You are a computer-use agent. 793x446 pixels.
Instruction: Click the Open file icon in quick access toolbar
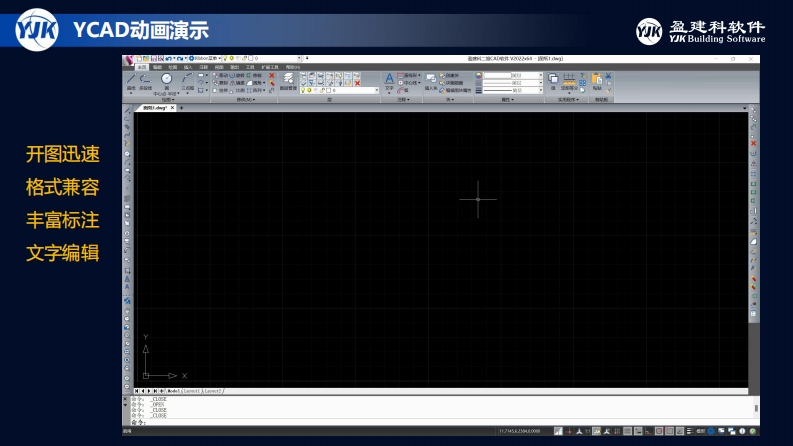point(146,58)
